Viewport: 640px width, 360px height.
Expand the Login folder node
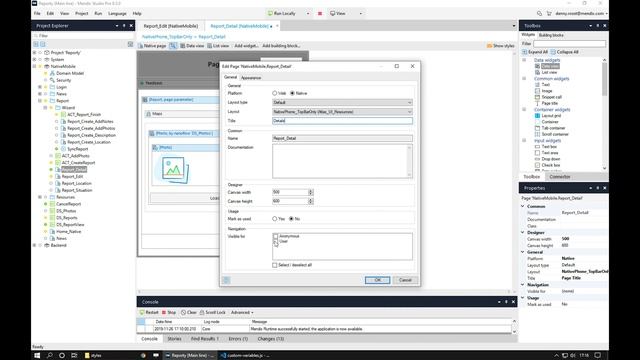tap(40, 87)
